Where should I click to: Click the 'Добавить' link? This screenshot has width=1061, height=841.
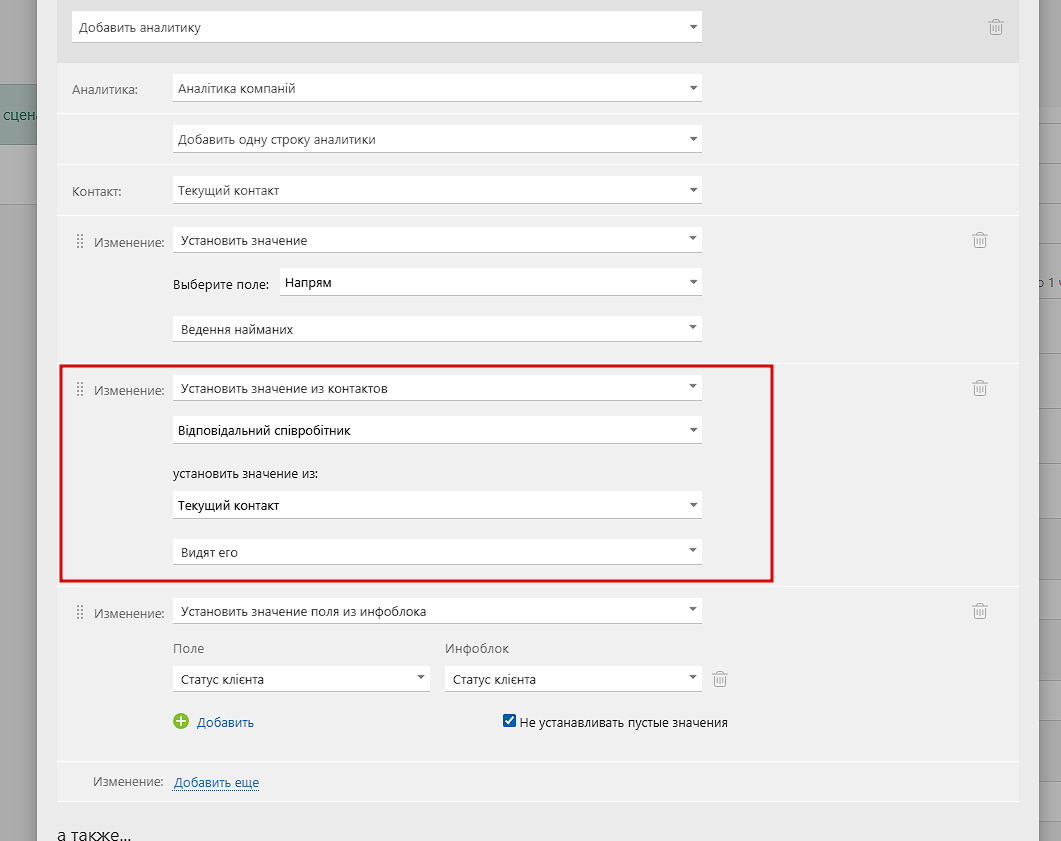pyautogui.click(x=225, y=722)
